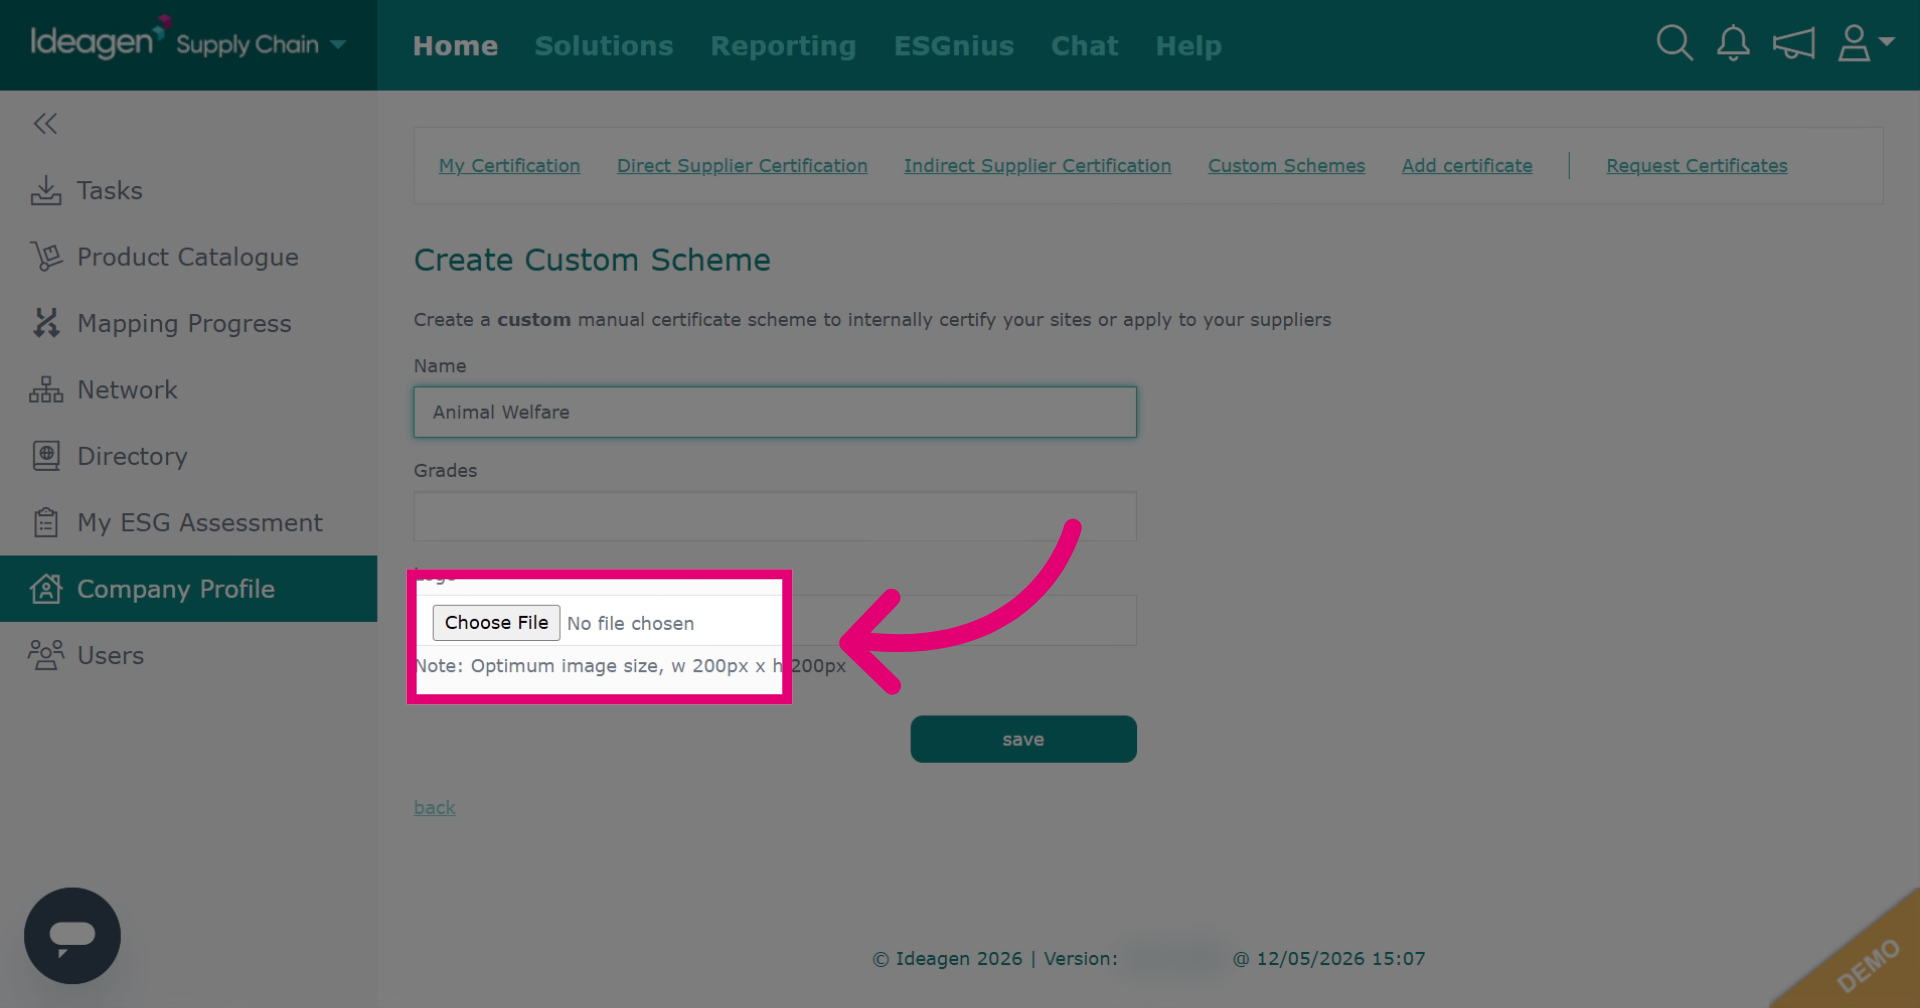Open the Help menu
The width and height of the screenshot is (1920, 1008).
coord(1188,46)
